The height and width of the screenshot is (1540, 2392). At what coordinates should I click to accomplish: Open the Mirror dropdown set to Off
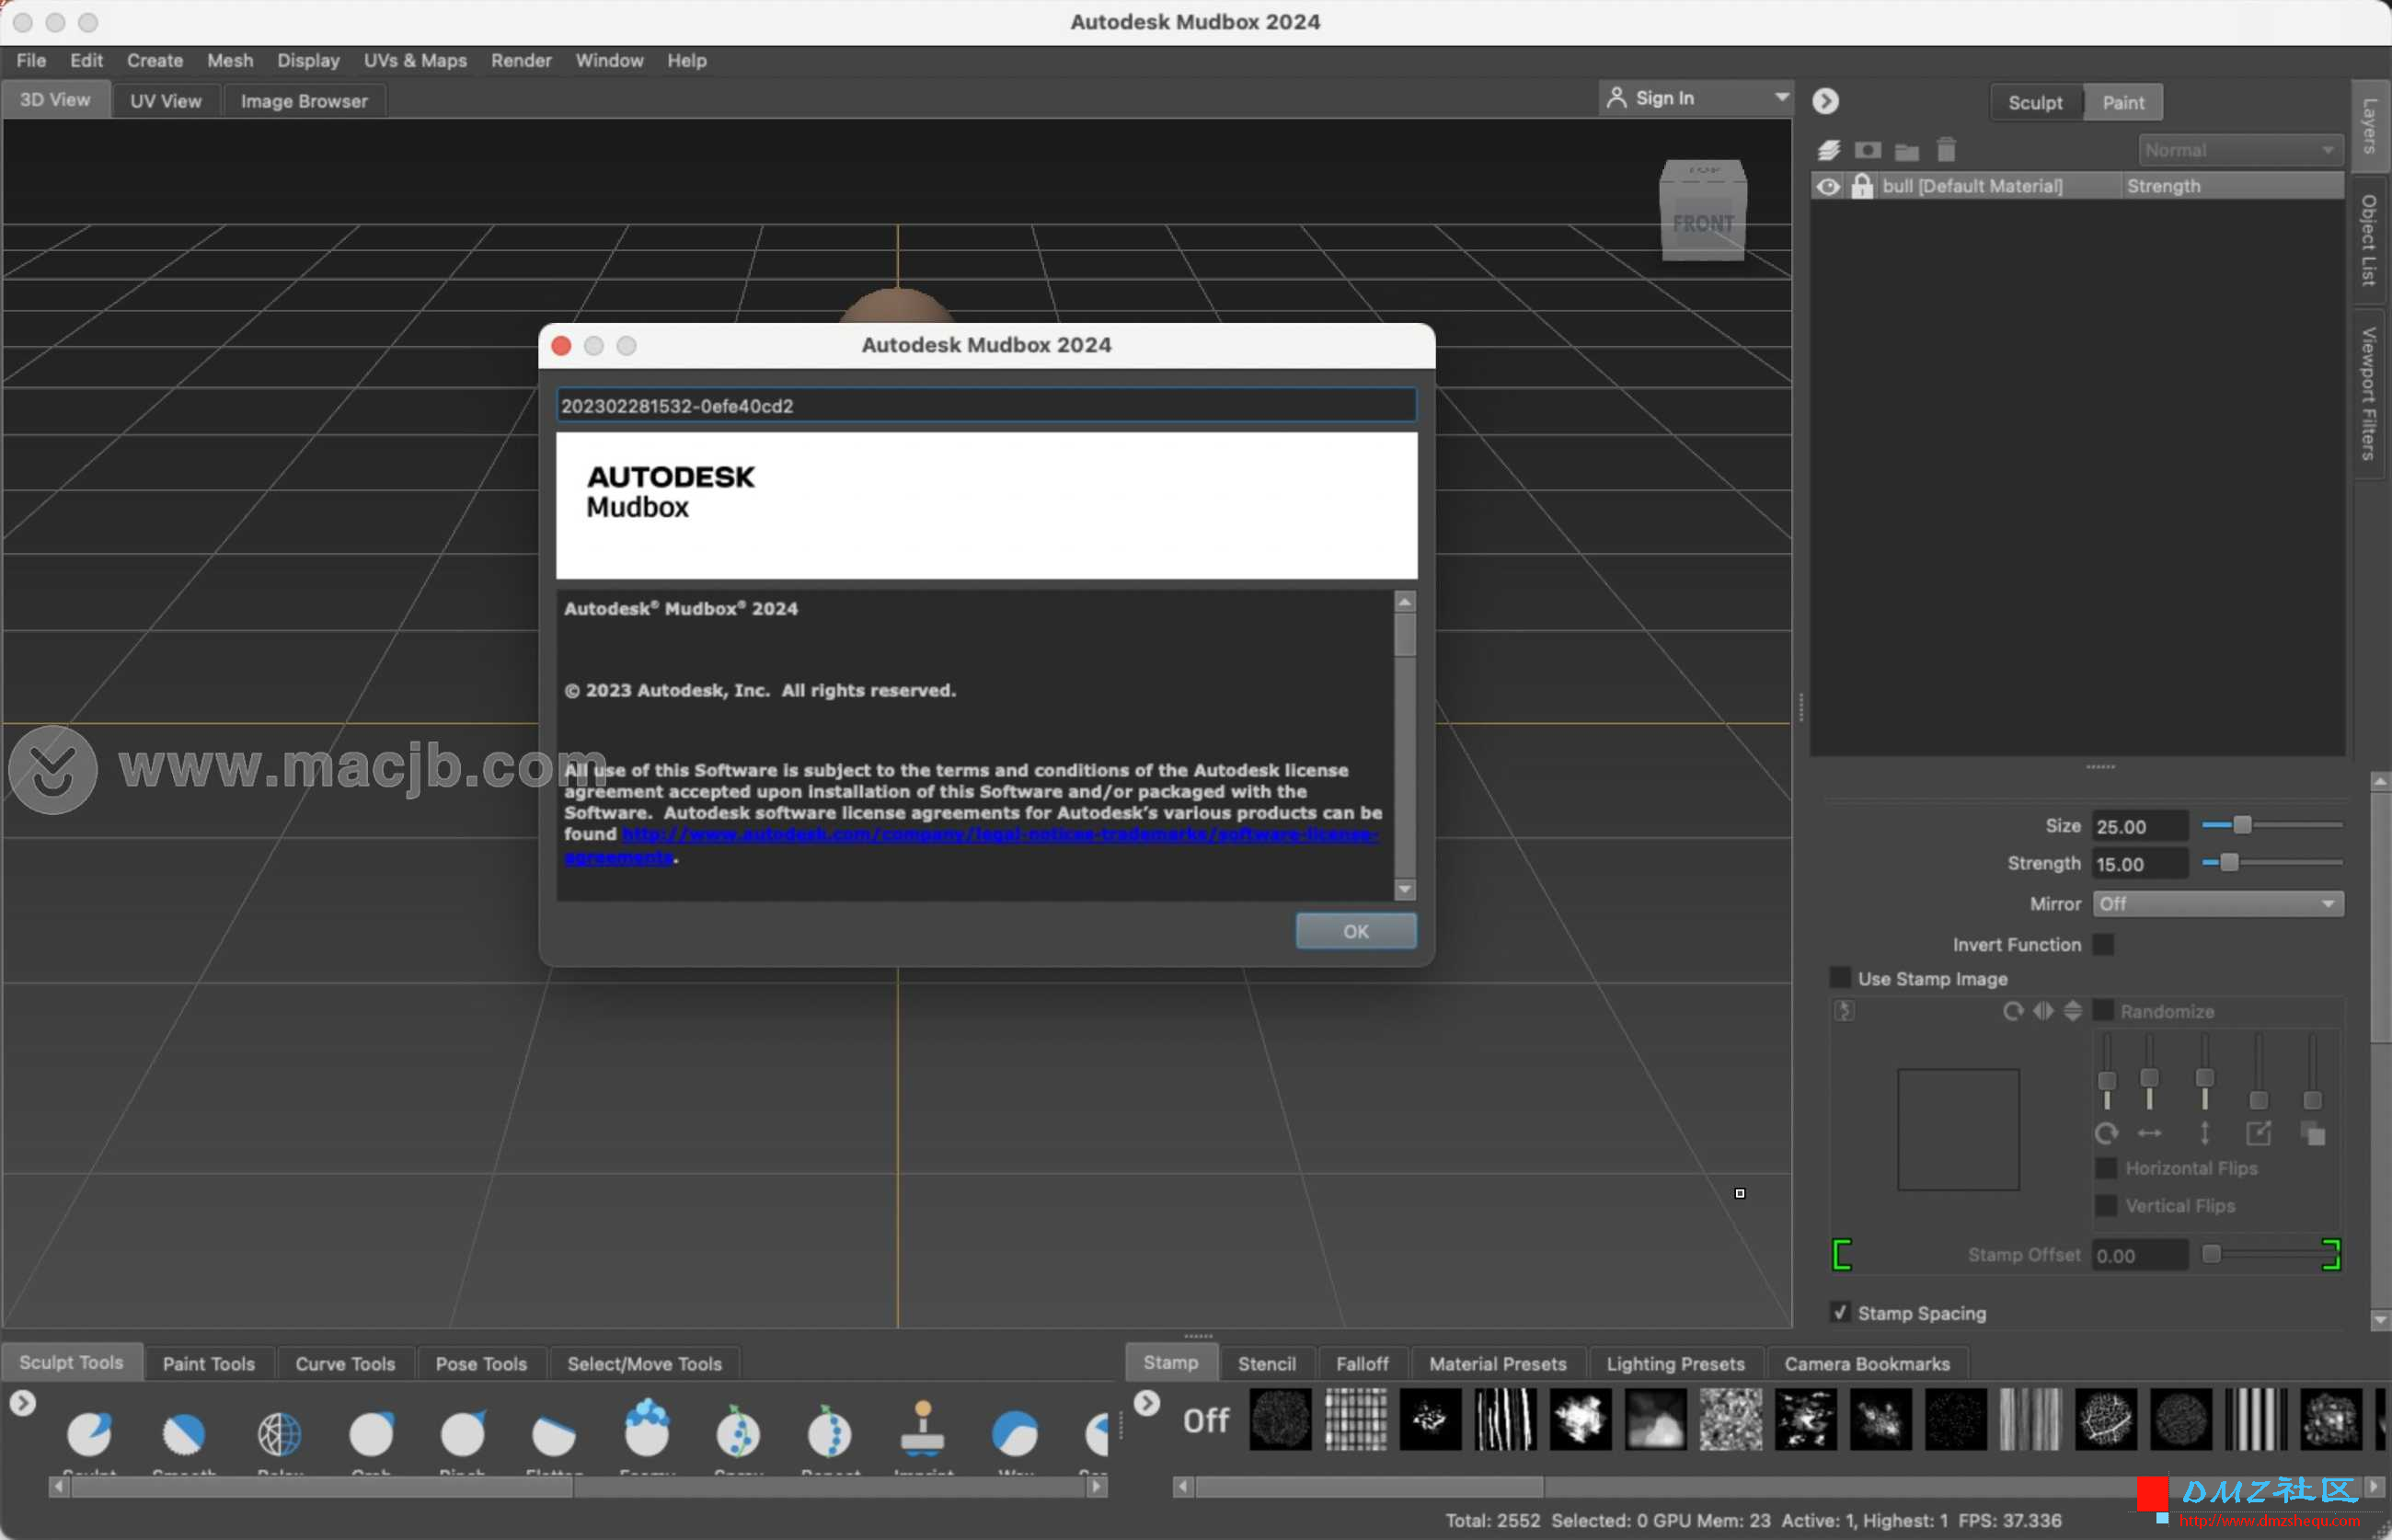click(x=2217, y=903)
